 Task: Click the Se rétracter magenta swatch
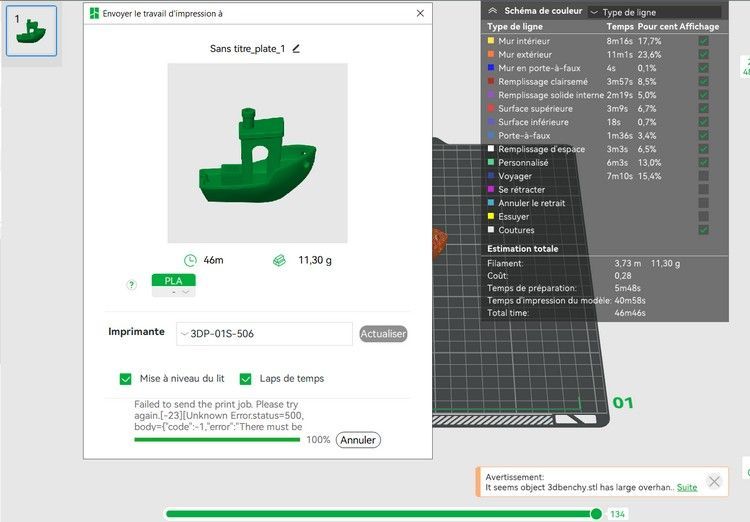click(491, 189)
